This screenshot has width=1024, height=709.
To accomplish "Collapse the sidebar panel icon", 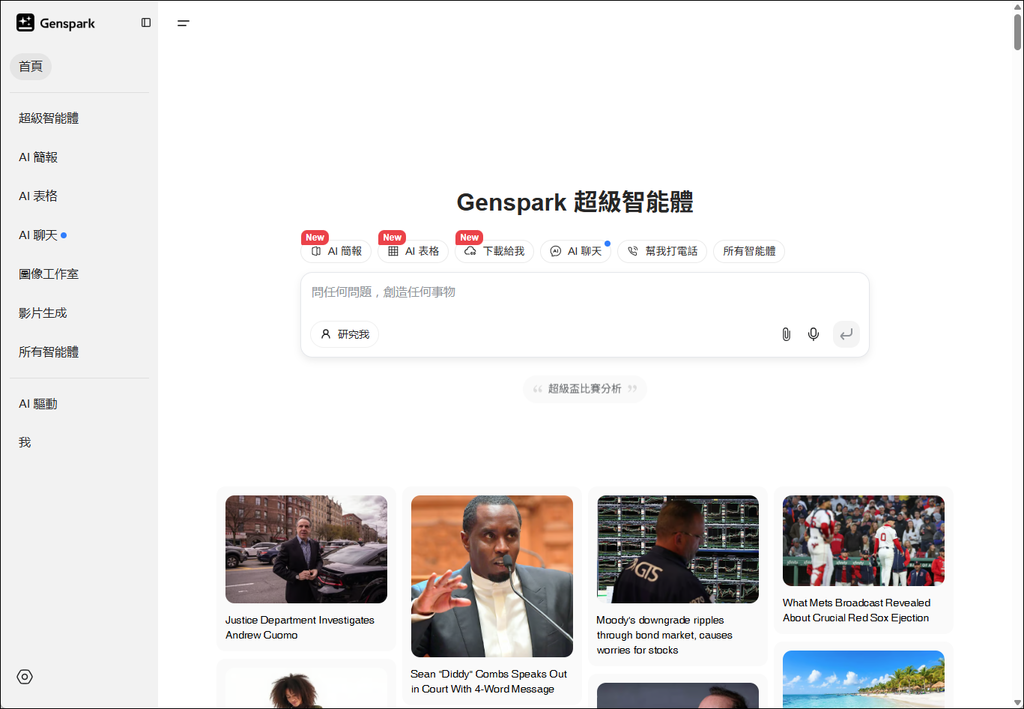I will coord(146,23).
